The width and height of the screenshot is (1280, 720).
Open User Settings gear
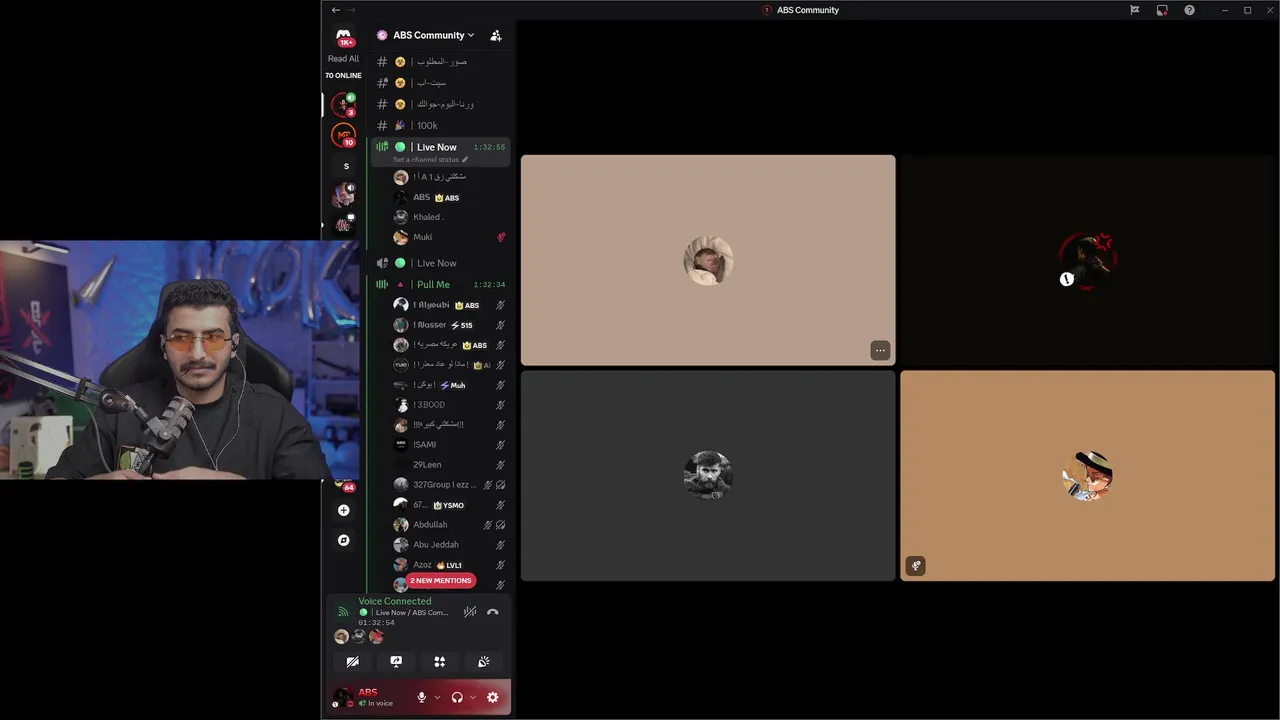pyautogui.click(x=493, y=697)
